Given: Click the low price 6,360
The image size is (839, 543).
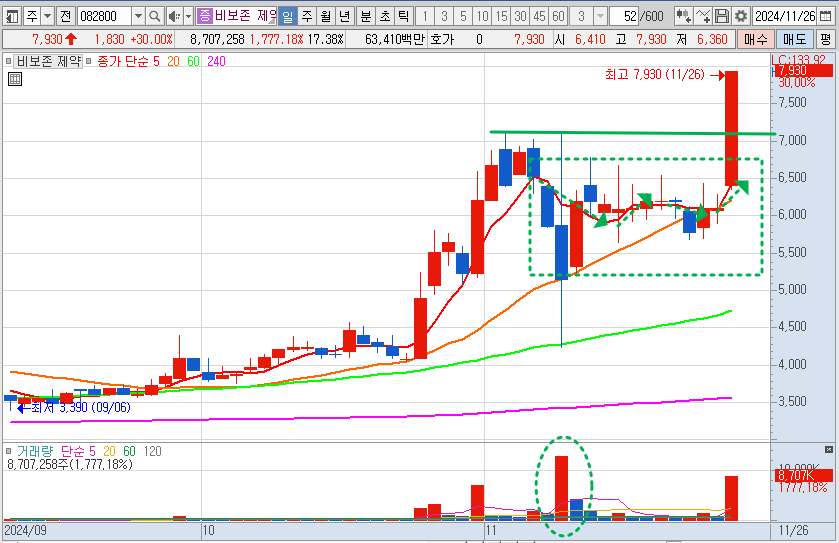Looking at the screenshot, I should [712, 39].
